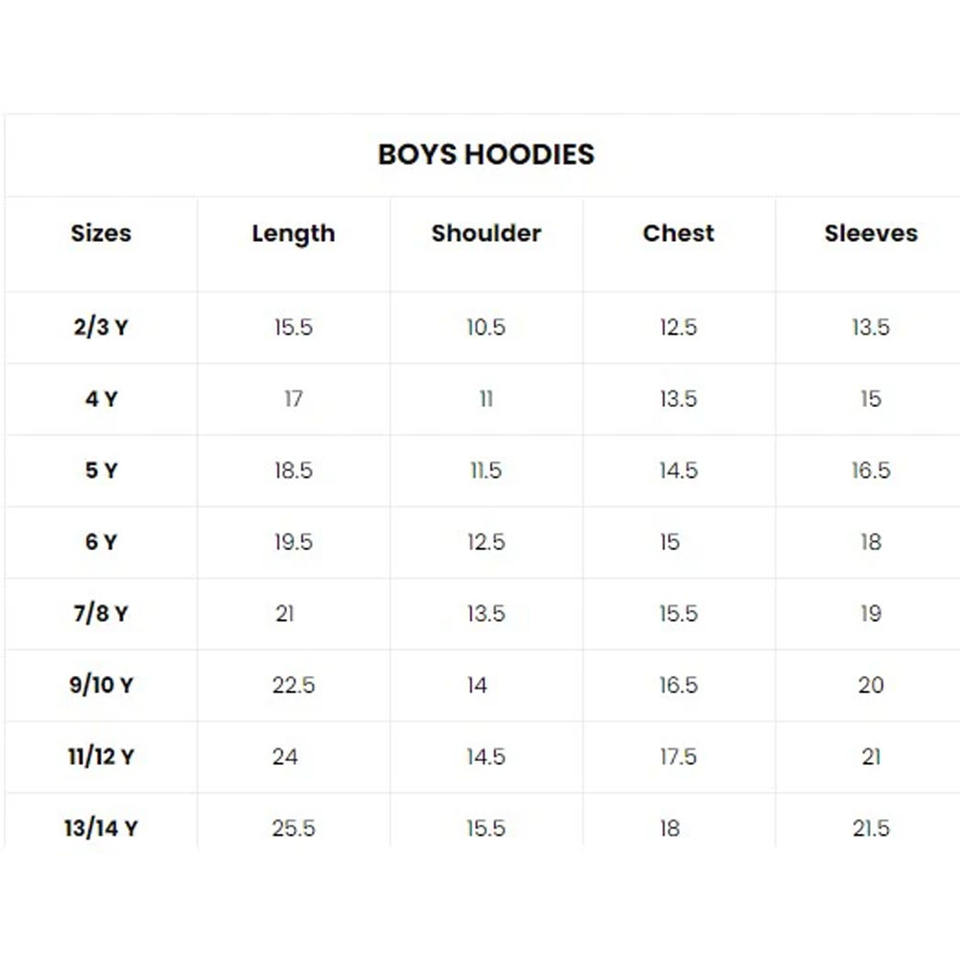The width and height of the screenshot is (960, 960).
Task: Click the BOYS HOODIES table title
Action: (x=486, y=154)
